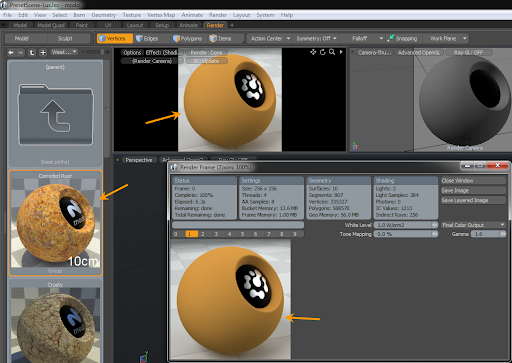The height and width of the screenshot is (363, 512).
Task: Click the IC: Update button
Action: click(206, 61)
